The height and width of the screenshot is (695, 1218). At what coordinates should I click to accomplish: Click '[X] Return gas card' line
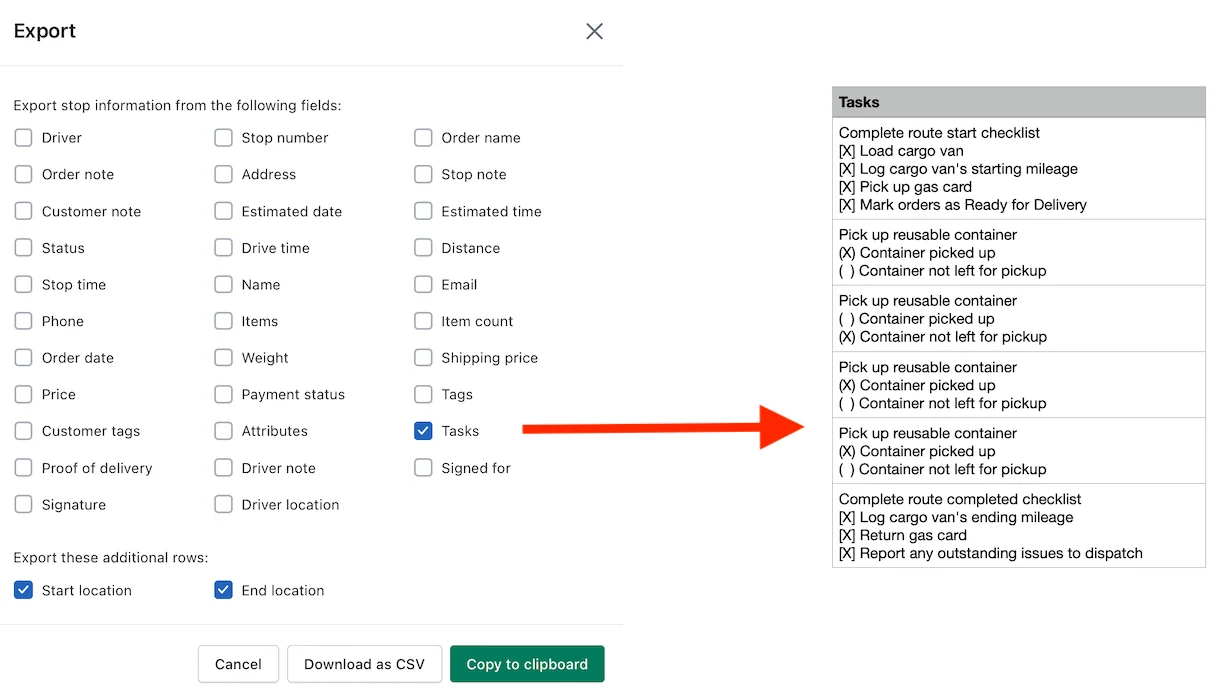903,535
